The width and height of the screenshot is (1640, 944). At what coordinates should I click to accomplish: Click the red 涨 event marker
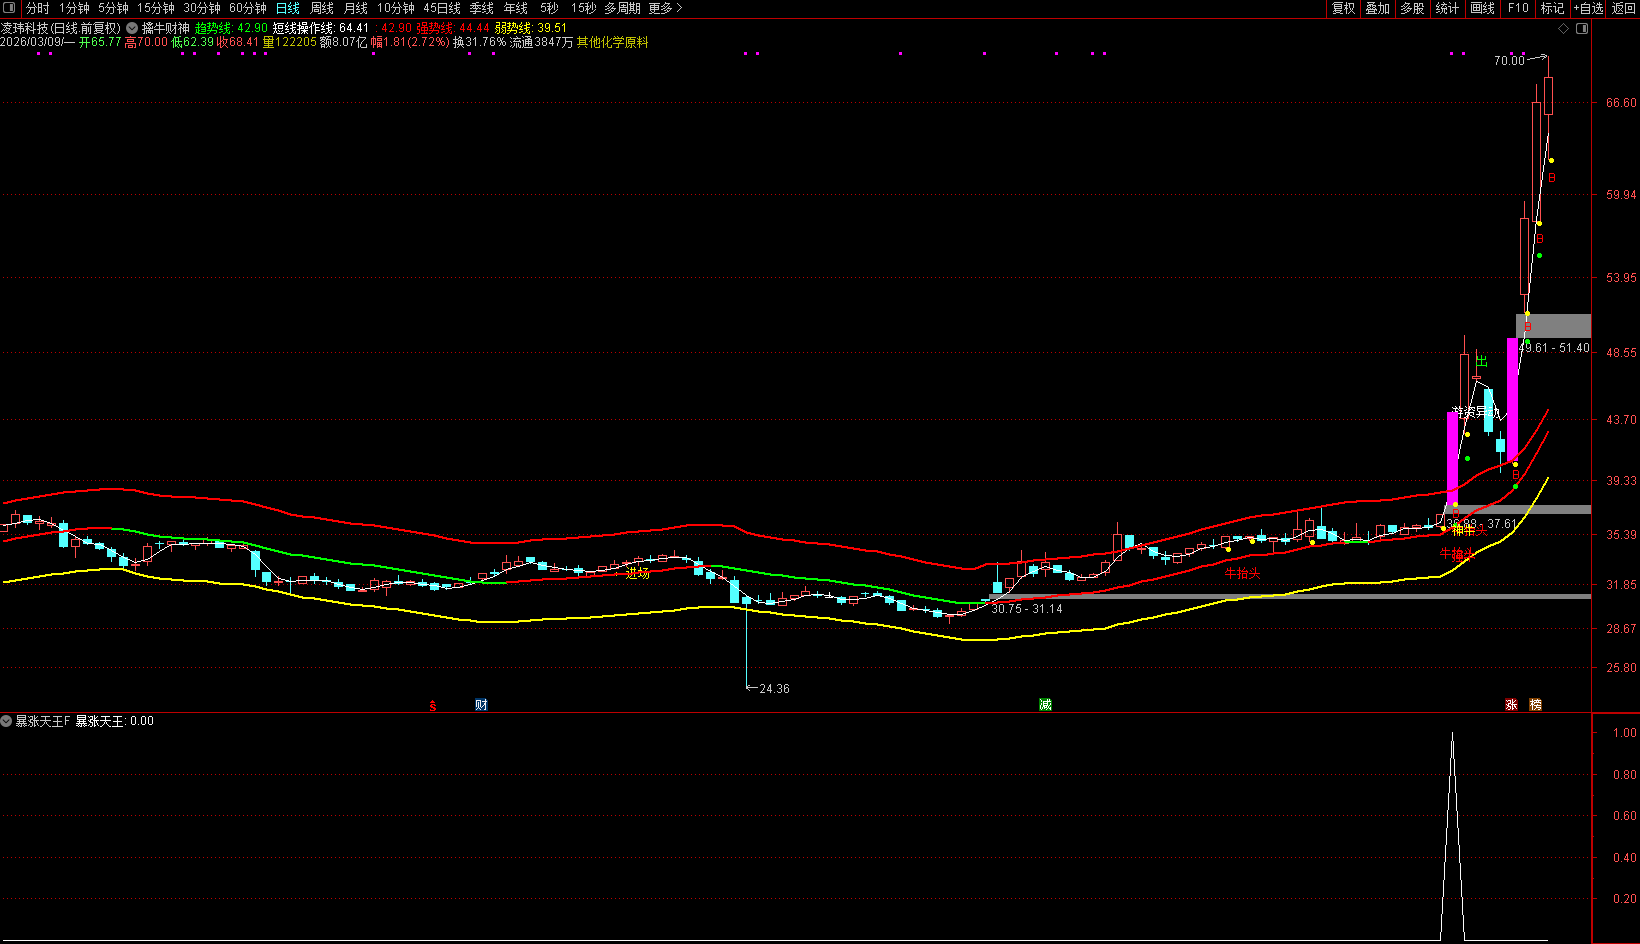(1511, 705)
